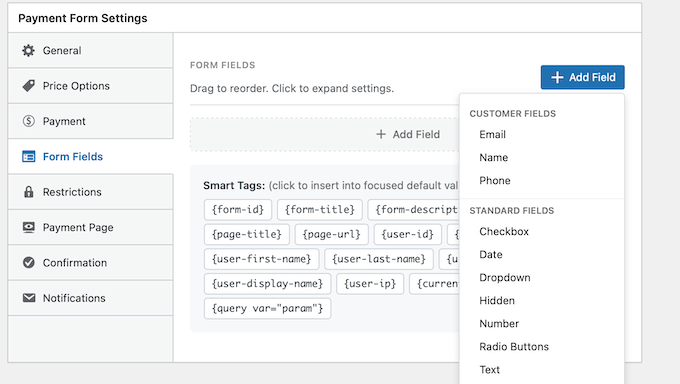The height and width of the screenshot is (384, 680).
Task: Add a Hidden standard field
Action: click(x=497, y=301)
